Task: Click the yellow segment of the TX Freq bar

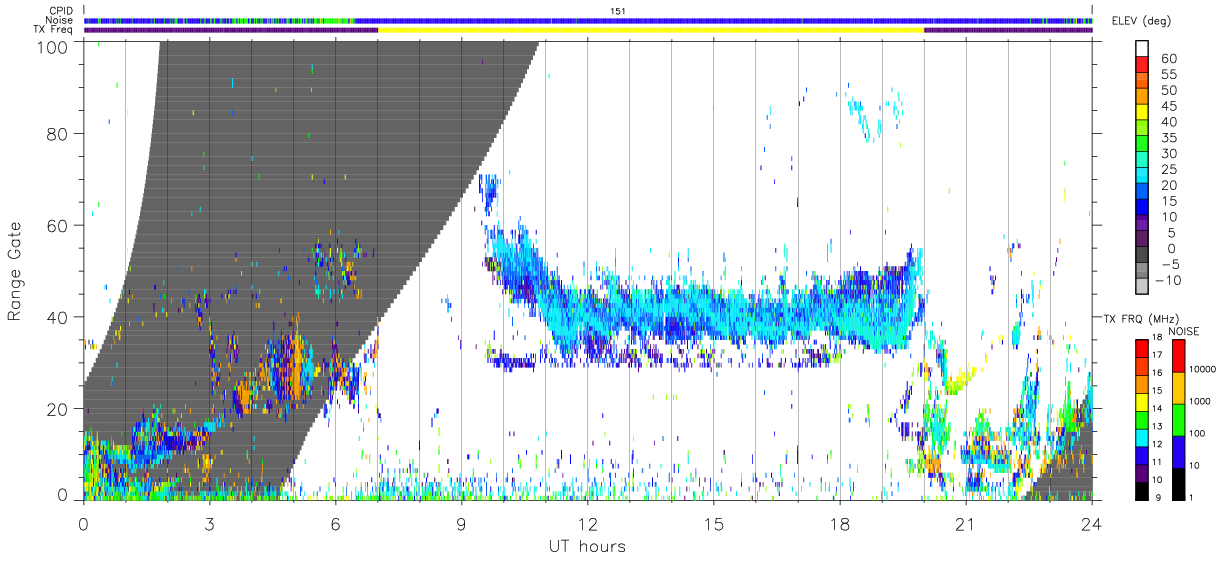Action: pyautogui.click(x=651, y=30)
